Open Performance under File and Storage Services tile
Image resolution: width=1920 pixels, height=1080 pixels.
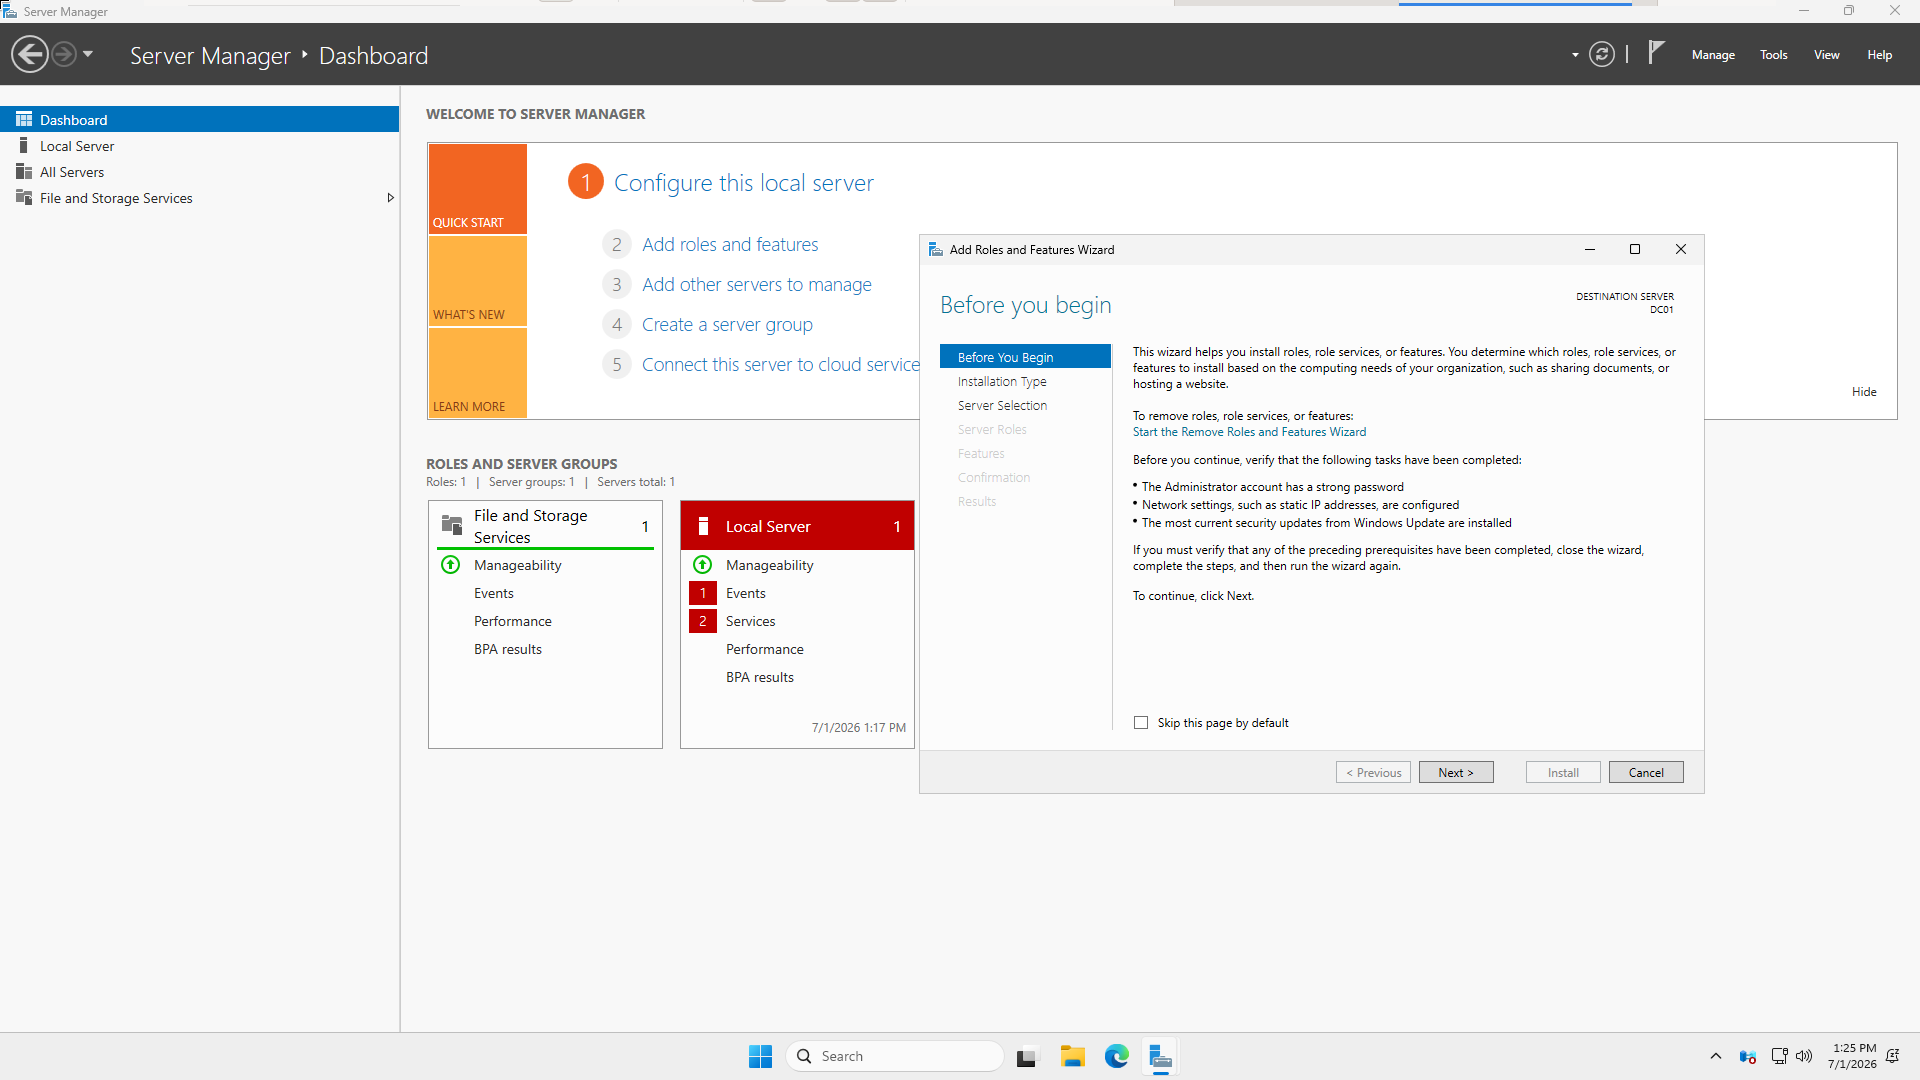point(513,621)
